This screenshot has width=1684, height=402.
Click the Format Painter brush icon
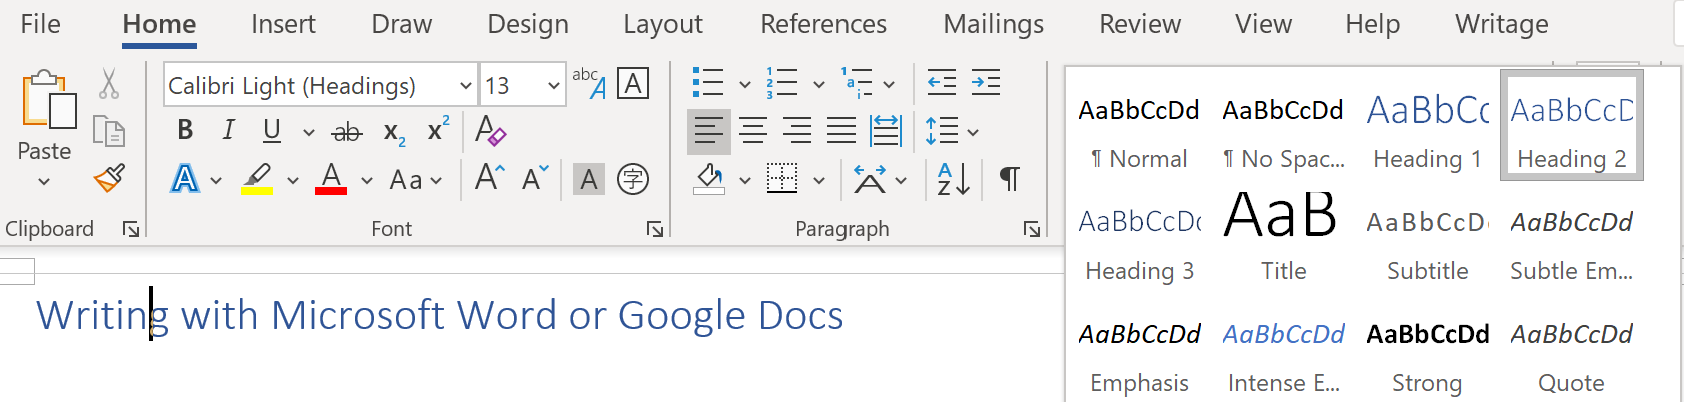(109, 179)
